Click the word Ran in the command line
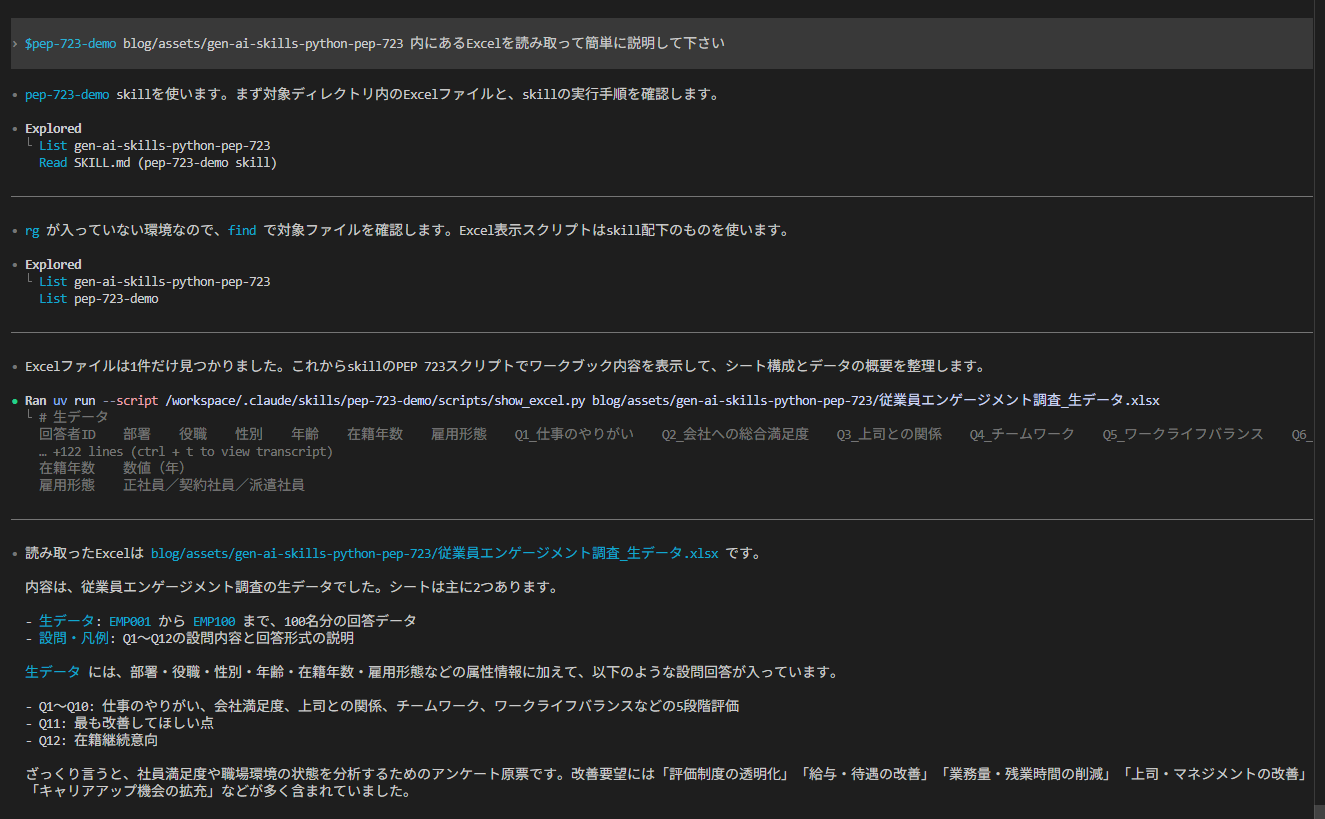Image resolution: width=1325 pixels, height=819 pixels. 36,400
